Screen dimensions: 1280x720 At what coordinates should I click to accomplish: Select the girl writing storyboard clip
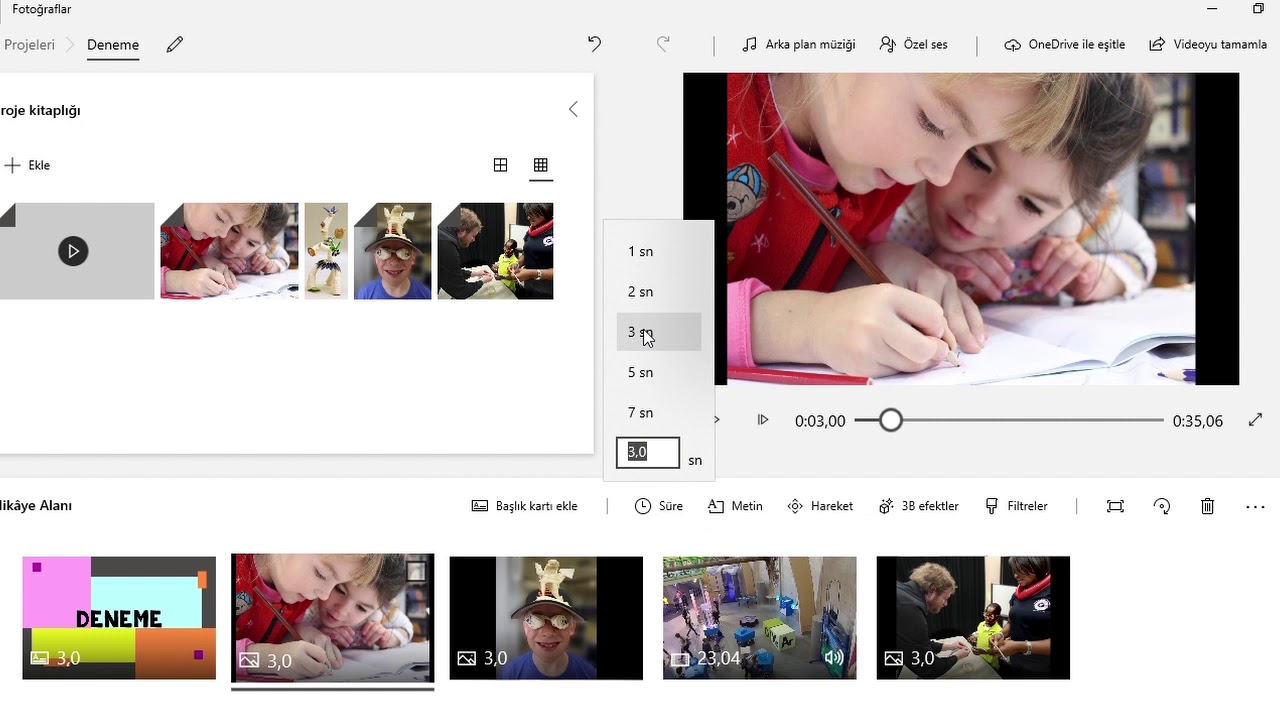(333, 618)
